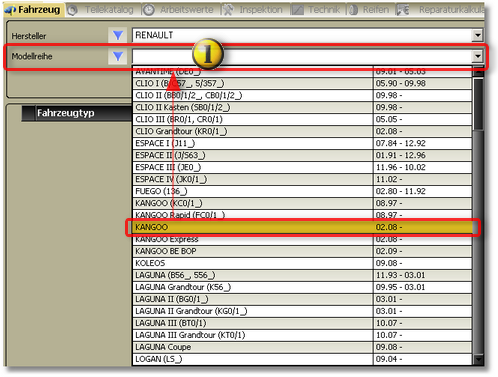Open the Hersteller dropdown arrow

[x=477, y=35]
